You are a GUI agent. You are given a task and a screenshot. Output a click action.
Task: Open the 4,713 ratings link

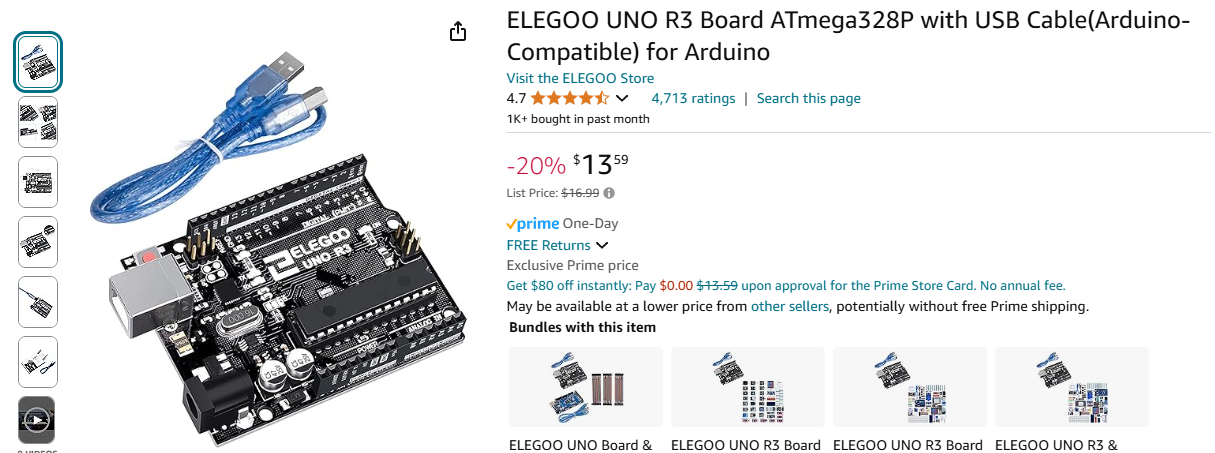point(693,98)
